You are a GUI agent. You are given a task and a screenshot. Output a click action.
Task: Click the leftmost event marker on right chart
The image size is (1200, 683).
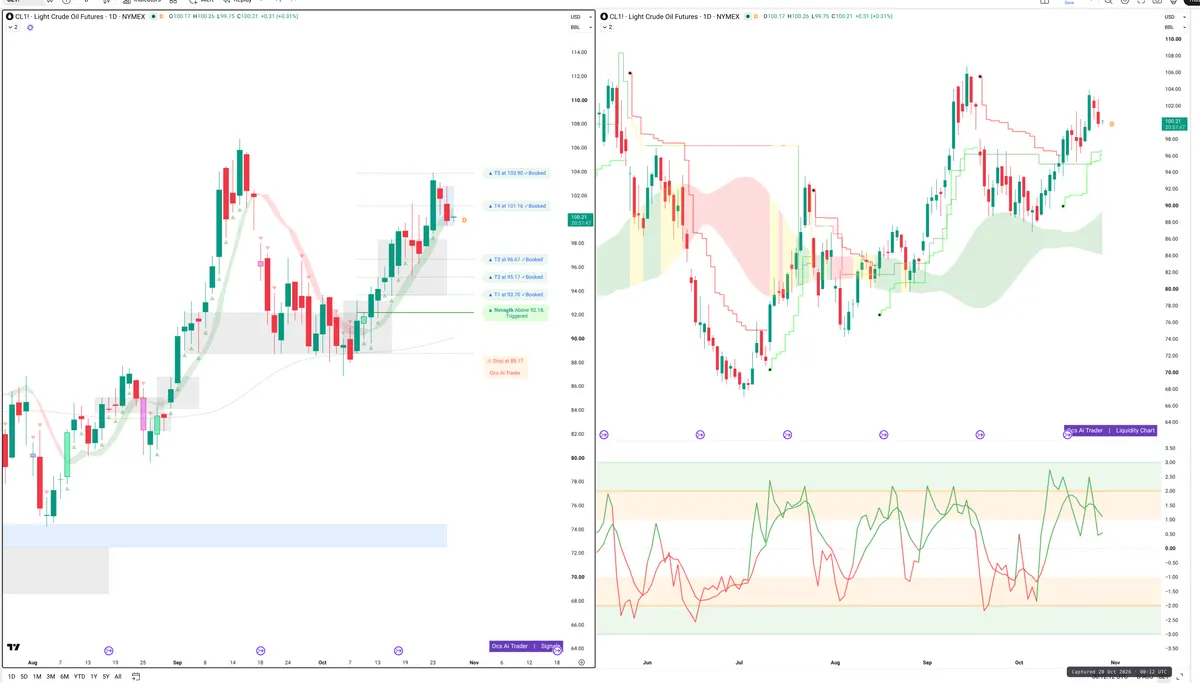point(603,435)
